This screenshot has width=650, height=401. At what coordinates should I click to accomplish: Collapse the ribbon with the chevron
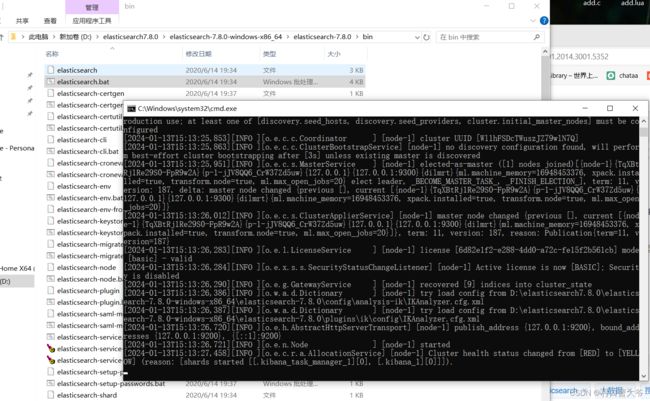click(x=533, y=21)
